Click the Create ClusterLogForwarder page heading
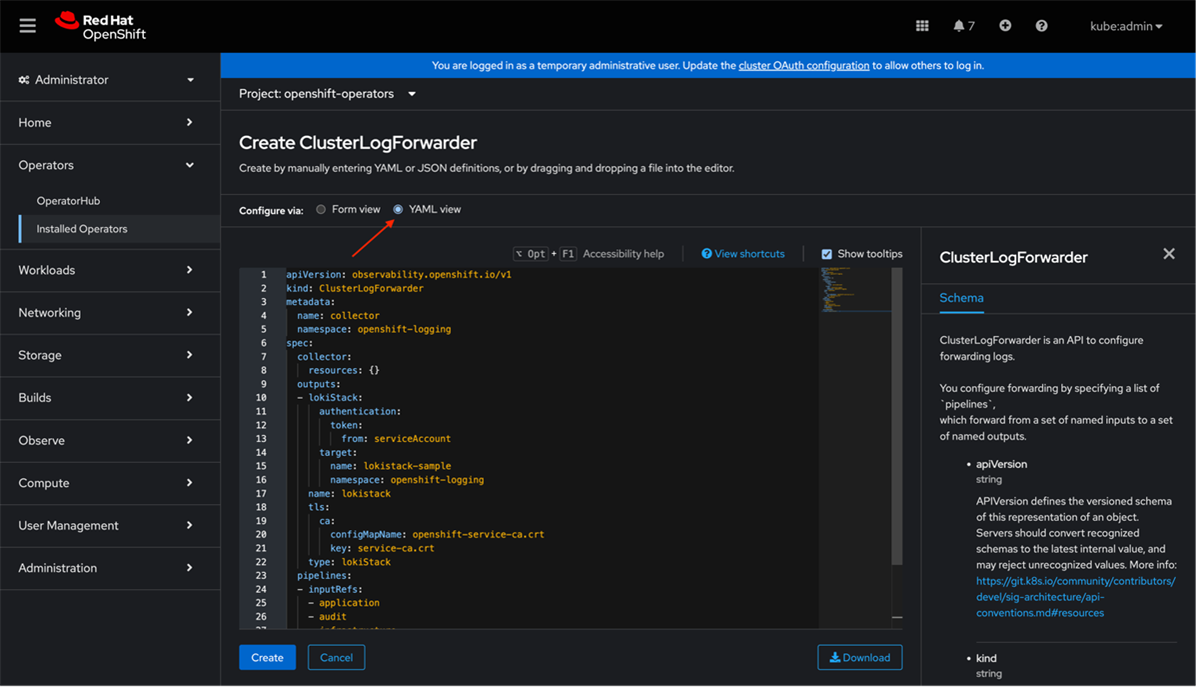 358,143
